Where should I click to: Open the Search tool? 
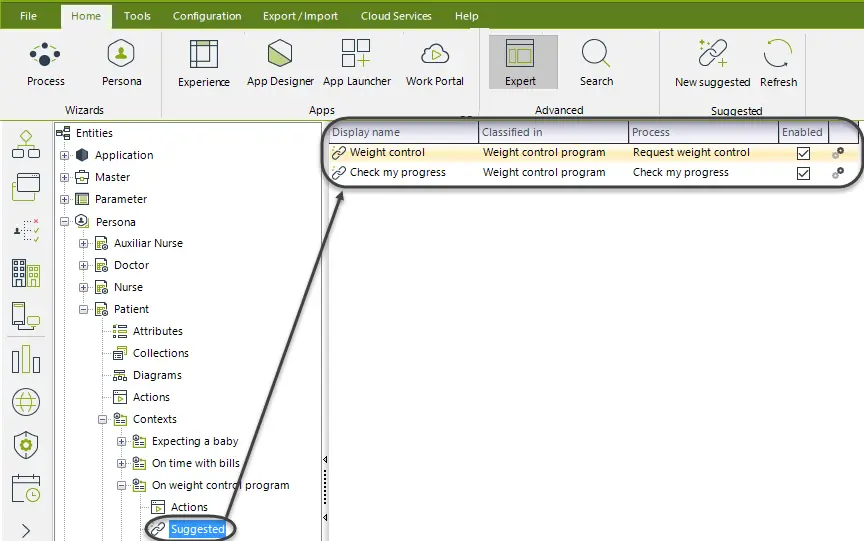click(596, 64)
